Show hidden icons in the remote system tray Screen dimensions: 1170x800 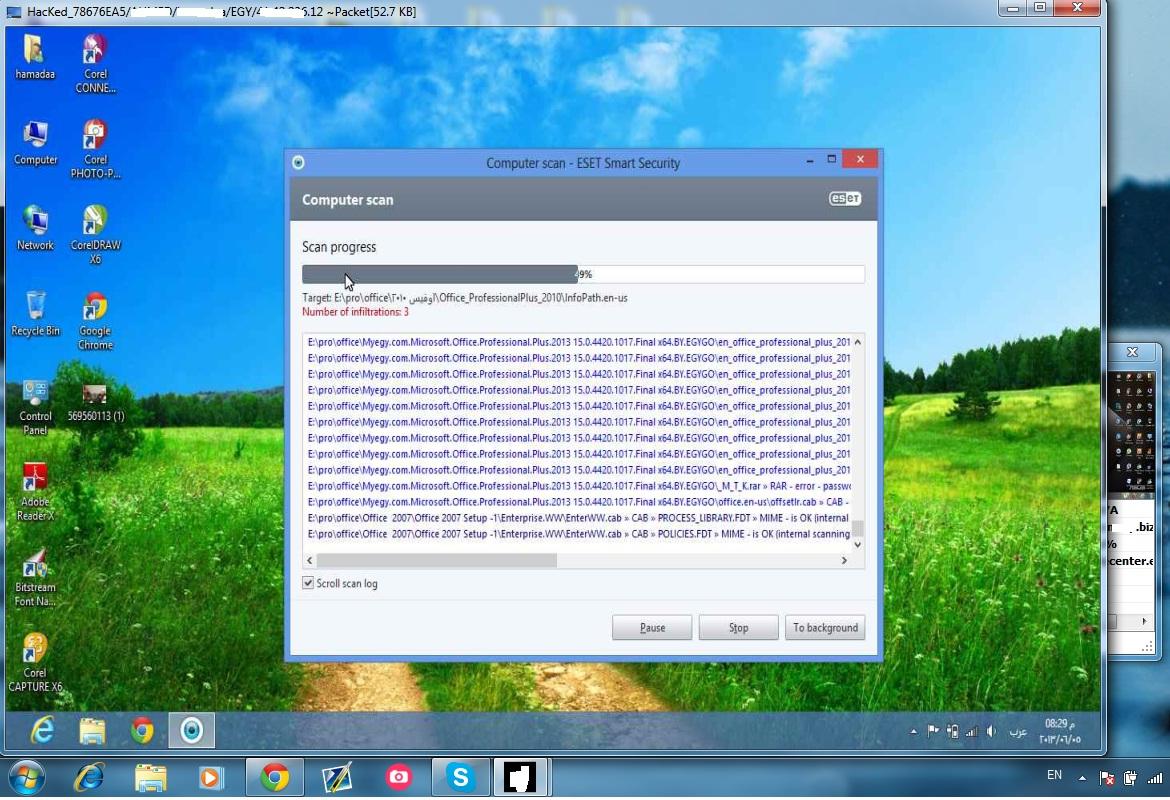coord(913,732)
